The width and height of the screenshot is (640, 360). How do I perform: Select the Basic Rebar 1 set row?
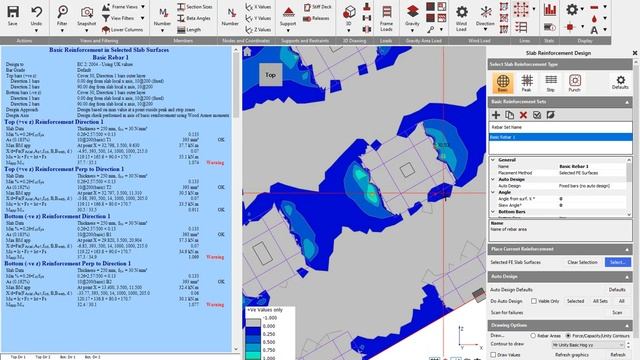pos(560,137)
